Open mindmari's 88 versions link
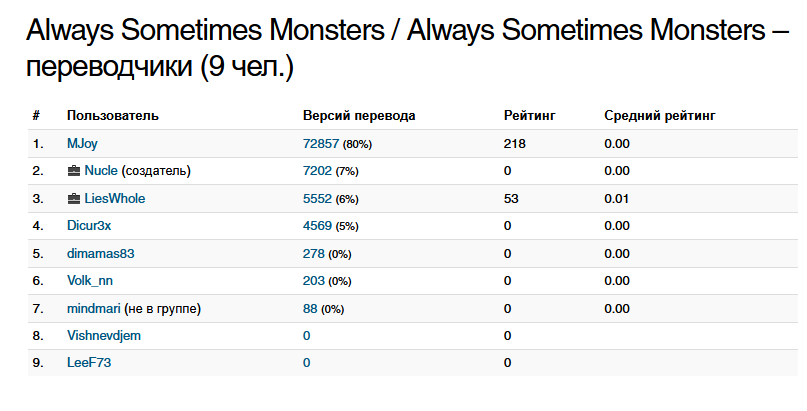The image size is (807, 411). pyautogui.click(x=310, y=309)
